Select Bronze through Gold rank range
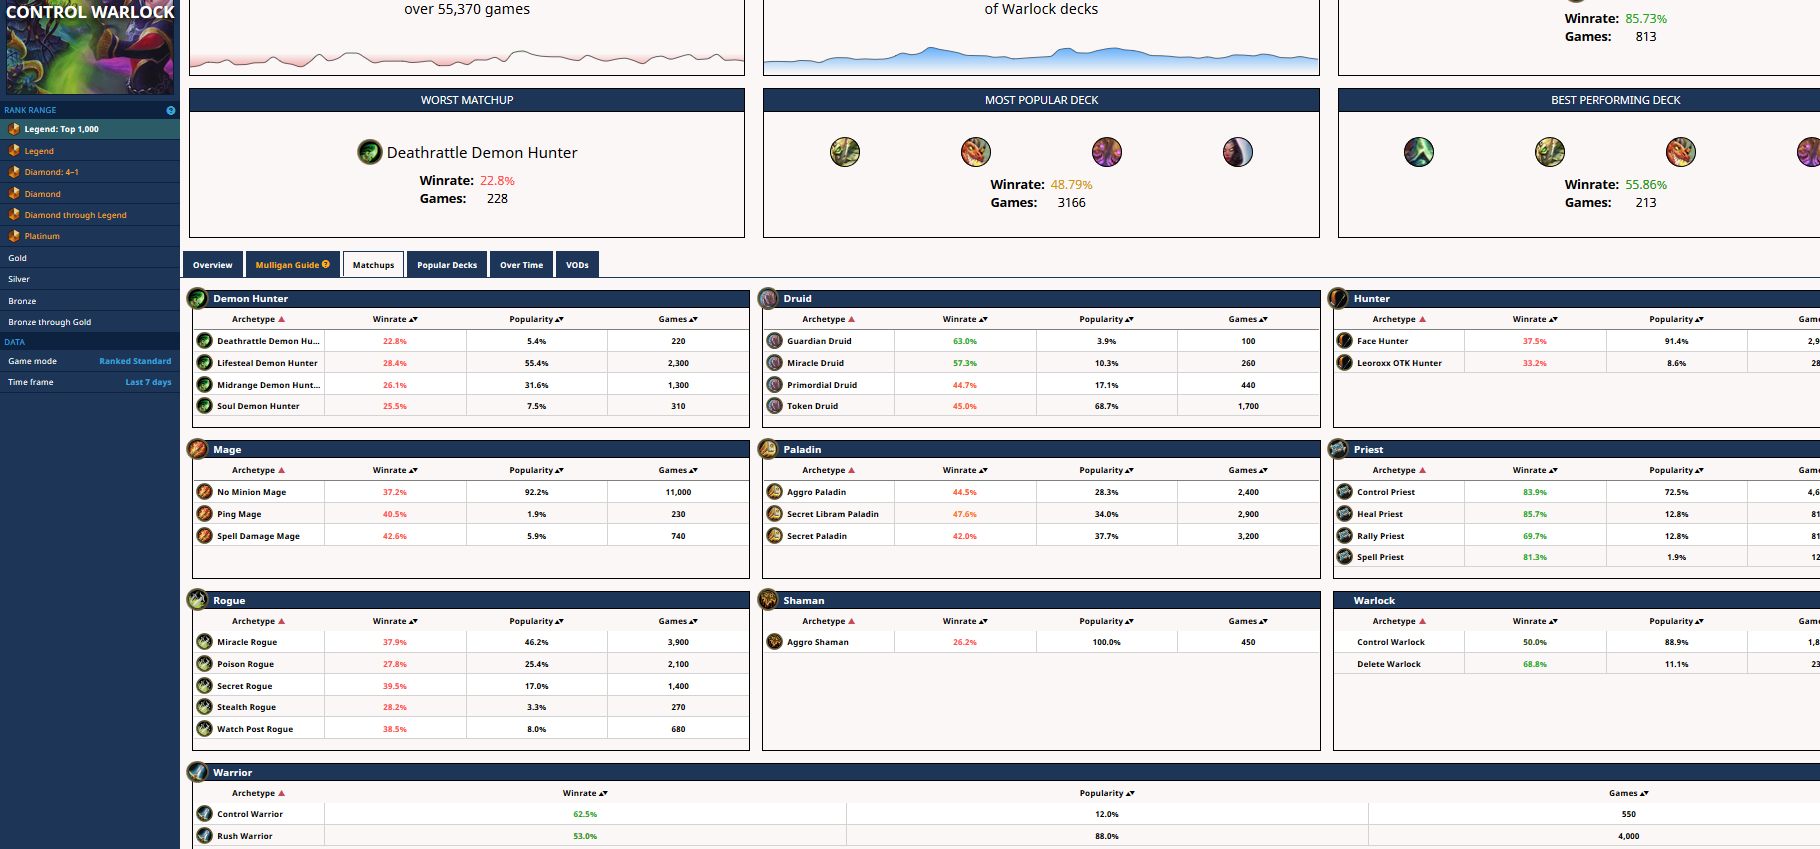Screen dimensions: 1820x849 pyautogui.click(x=90, y=322)
